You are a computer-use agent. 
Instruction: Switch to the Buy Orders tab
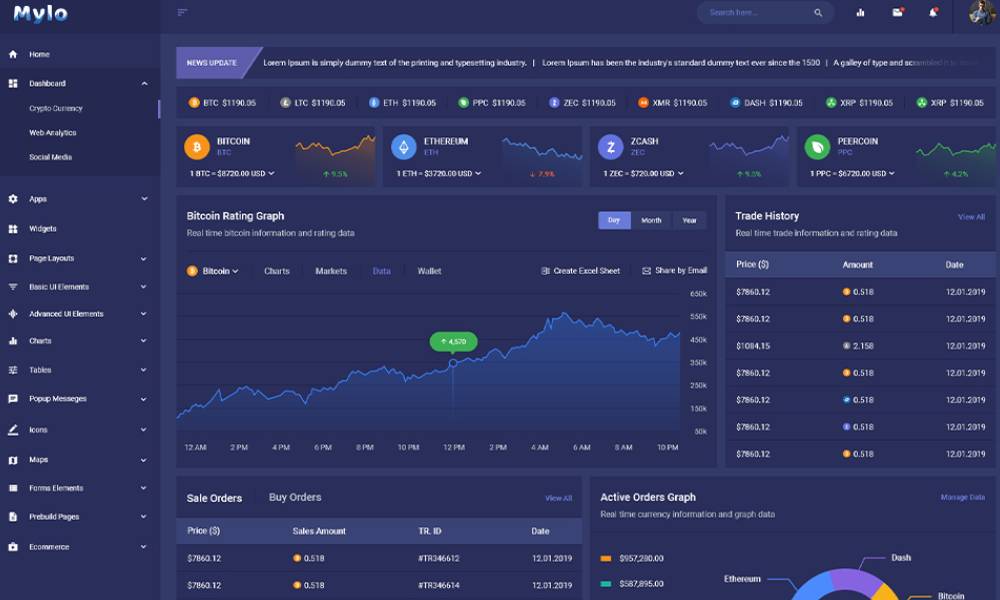[x=295, y=497]
